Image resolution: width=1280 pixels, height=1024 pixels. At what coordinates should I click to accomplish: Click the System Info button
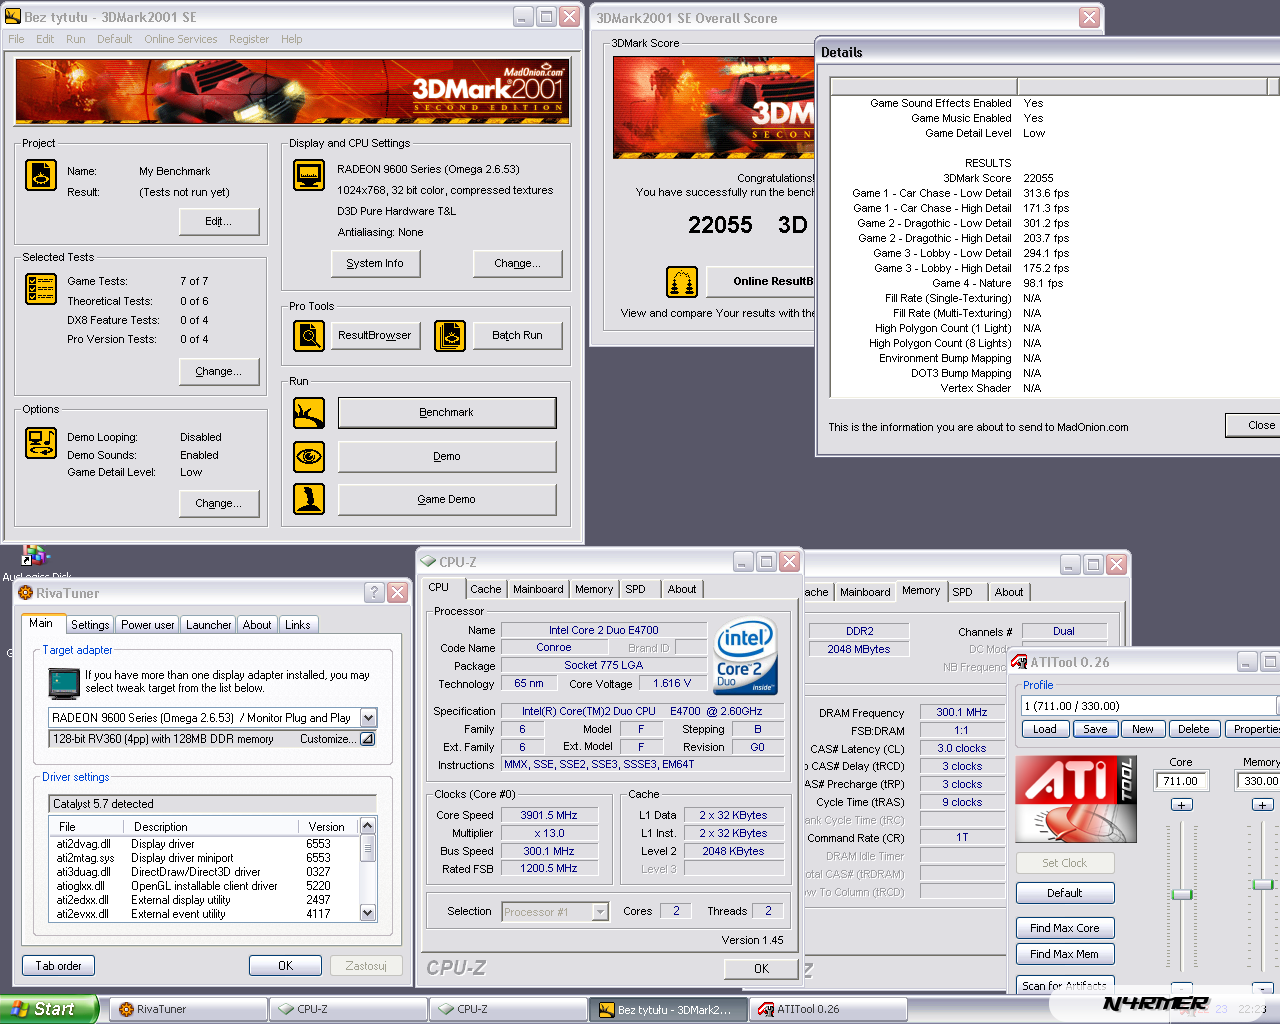click(375, 264)
